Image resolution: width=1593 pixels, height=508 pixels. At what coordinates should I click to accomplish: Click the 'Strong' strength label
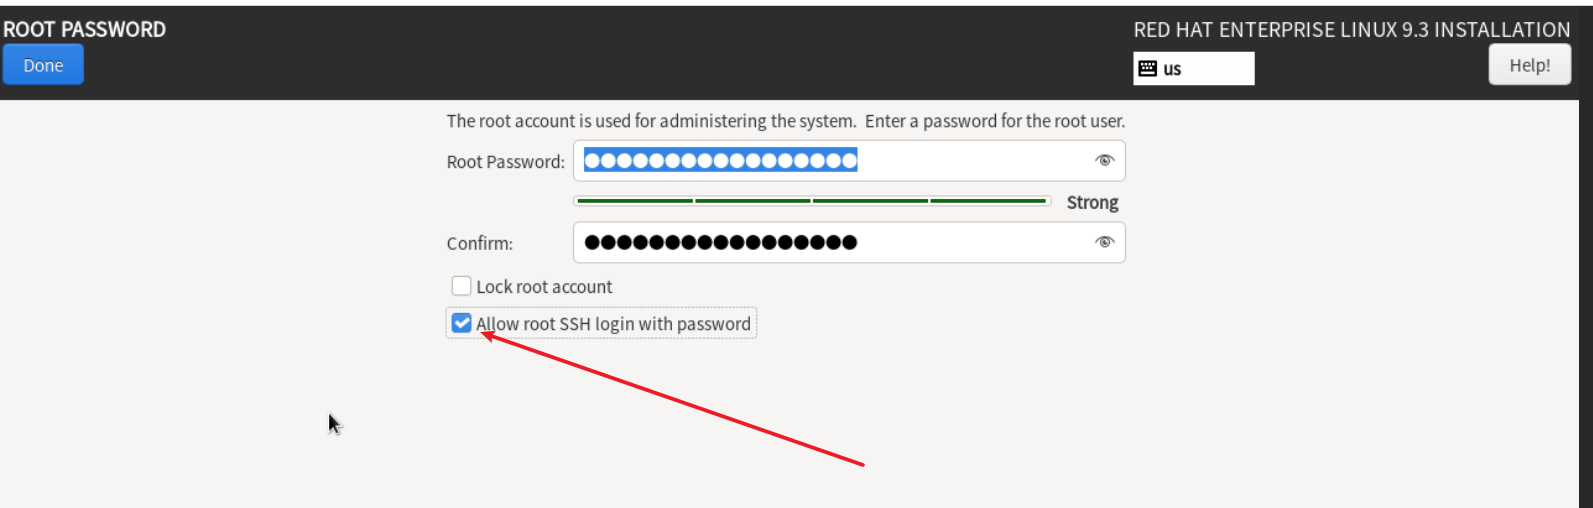pos(1092,202)
